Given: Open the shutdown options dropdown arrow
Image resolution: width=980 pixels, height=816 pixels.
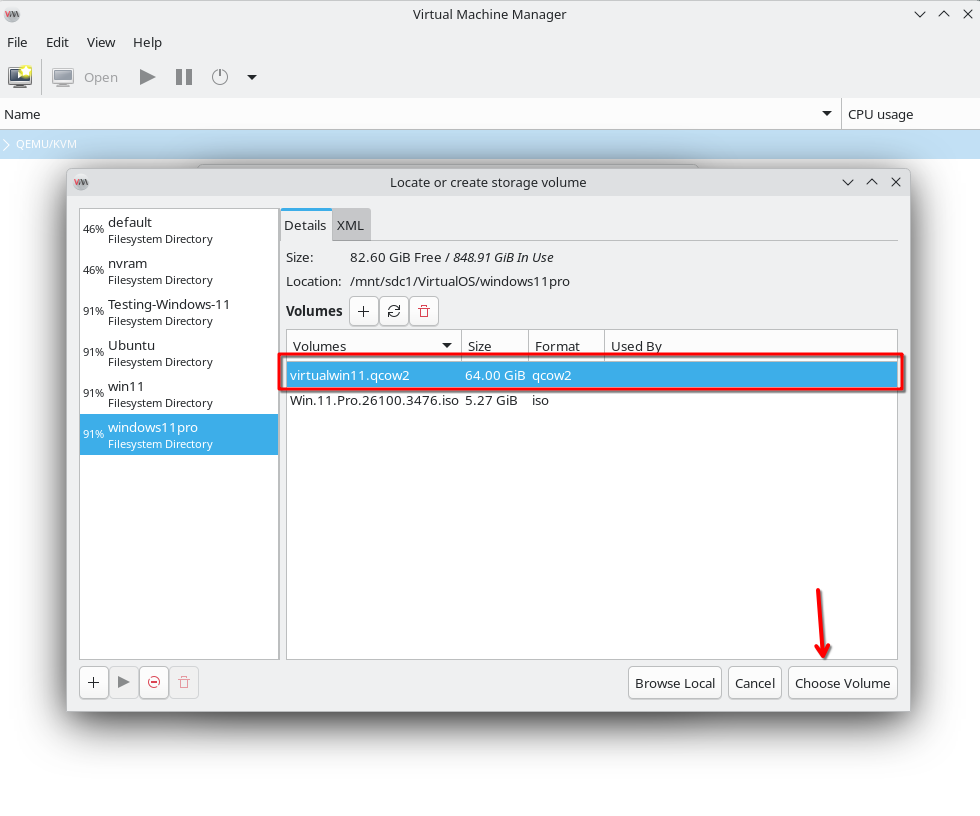Looking at the screenshot, I should [x=252, y=77].
